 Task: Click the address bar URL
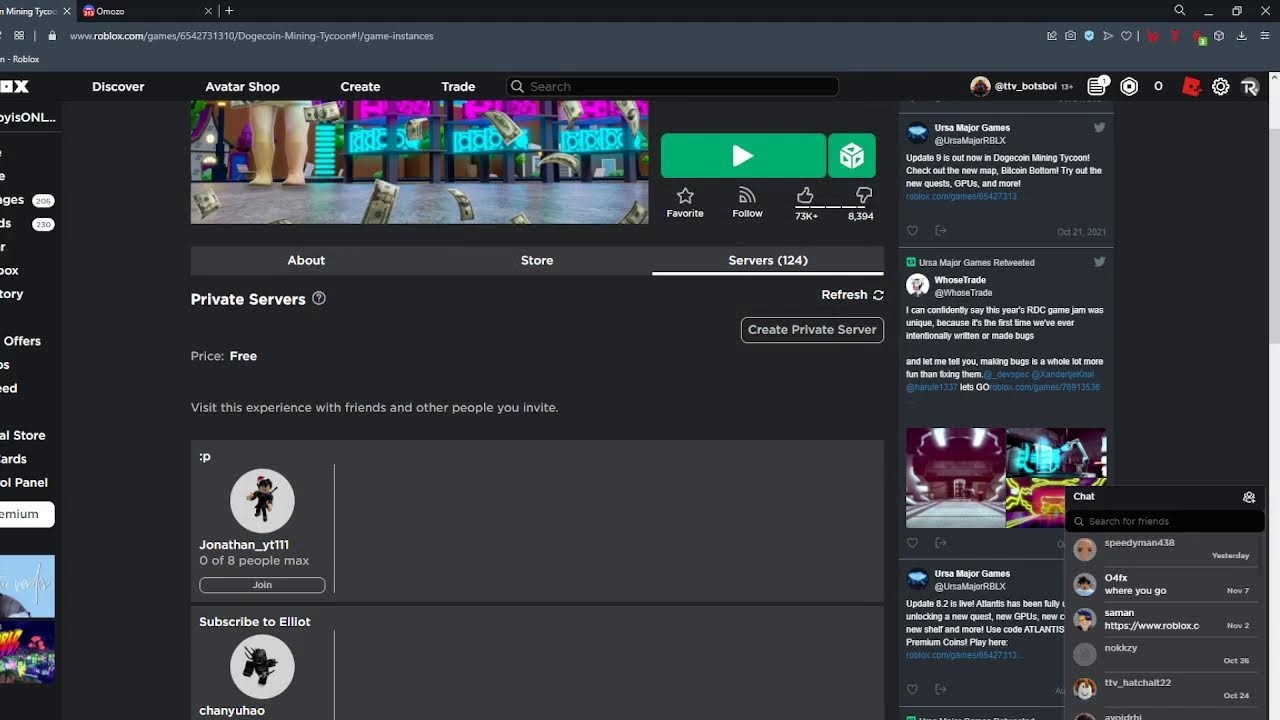(x=251, y=36)
